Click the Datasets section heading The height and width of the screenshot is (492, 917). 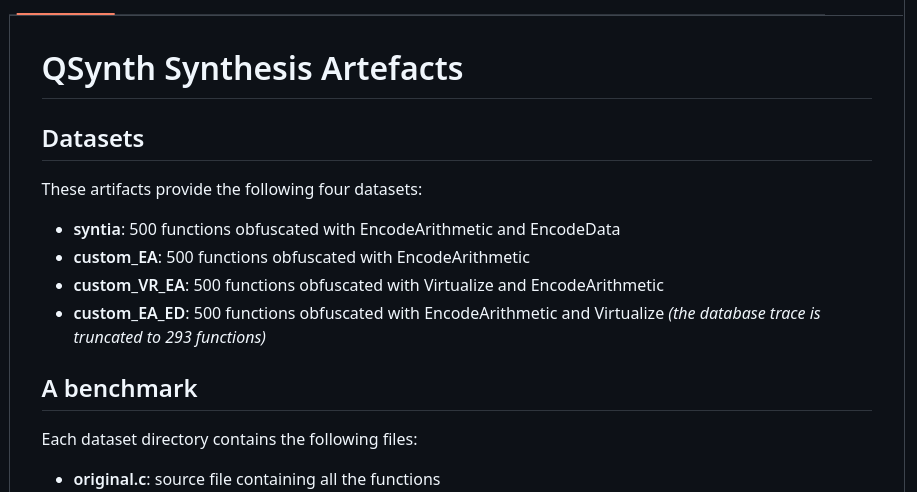tap(93, 139)
